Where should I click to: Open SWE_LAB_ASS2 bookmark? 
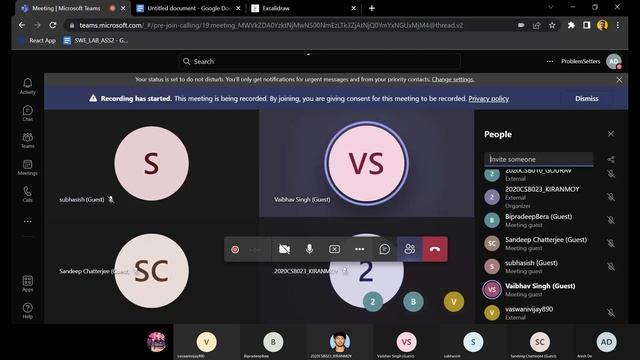tap(96, 40)
